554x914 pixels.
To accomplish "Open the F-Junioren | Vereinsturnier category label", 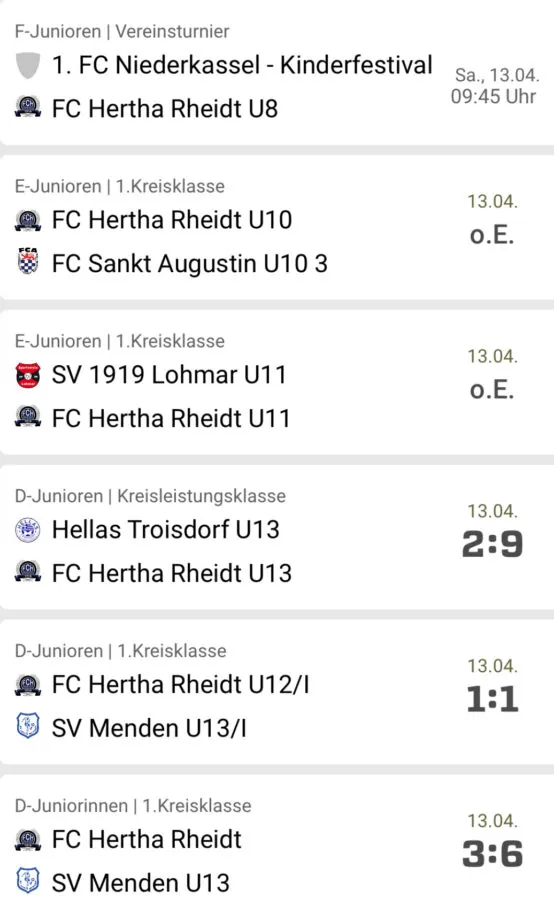I will (122, 31).
